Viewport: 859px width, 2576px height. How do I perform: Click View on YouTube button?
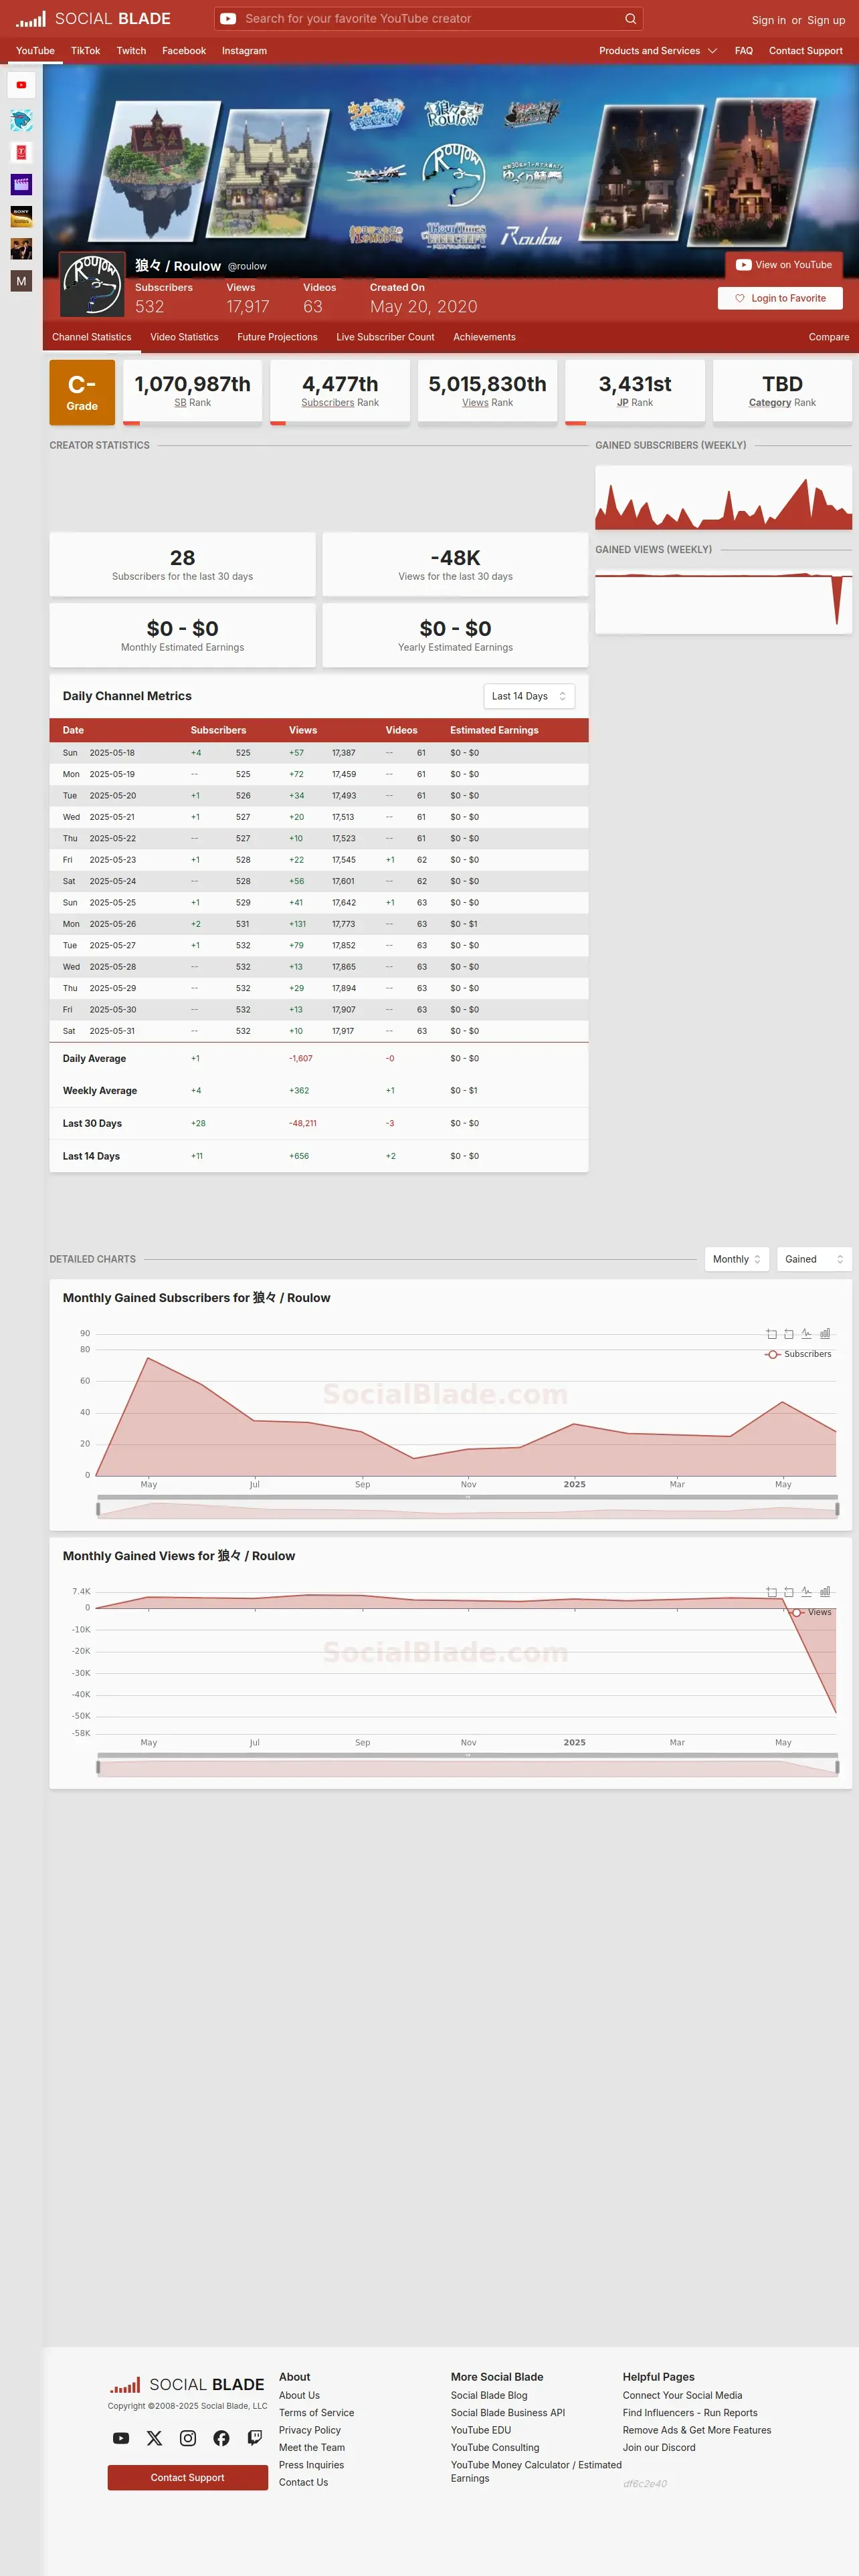pos(784,265)
